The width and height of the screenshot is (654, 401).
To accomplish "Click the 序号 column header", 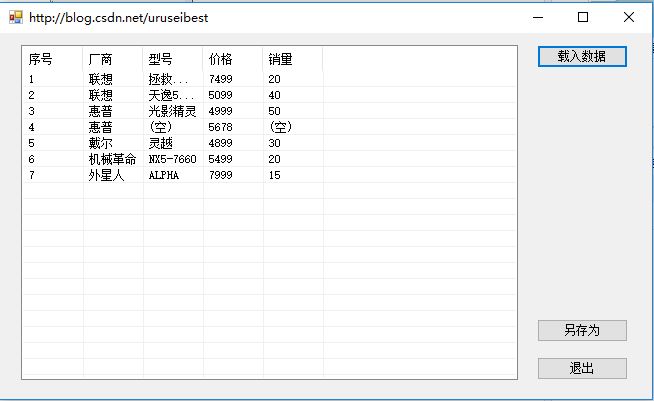I will [53, 59].
